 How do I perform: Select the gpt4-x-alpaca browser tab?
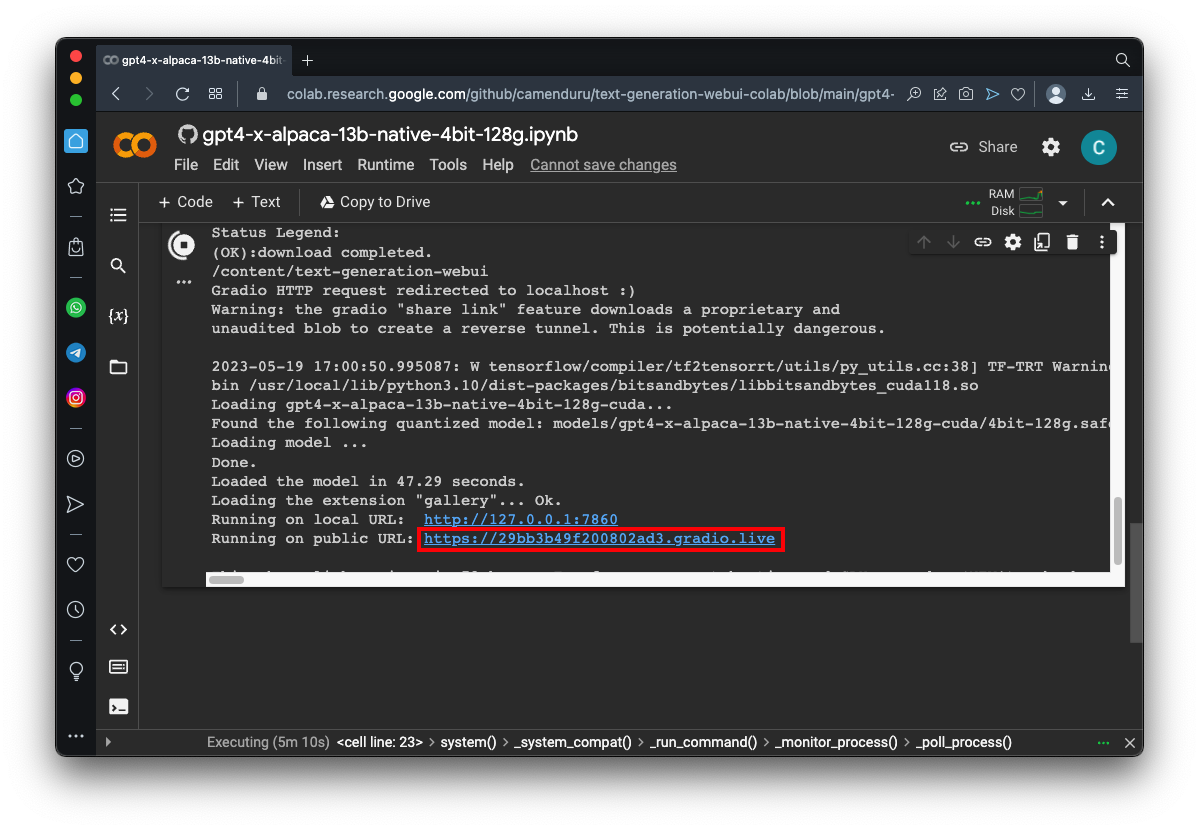pyautogui.click(x=194, y=60)
